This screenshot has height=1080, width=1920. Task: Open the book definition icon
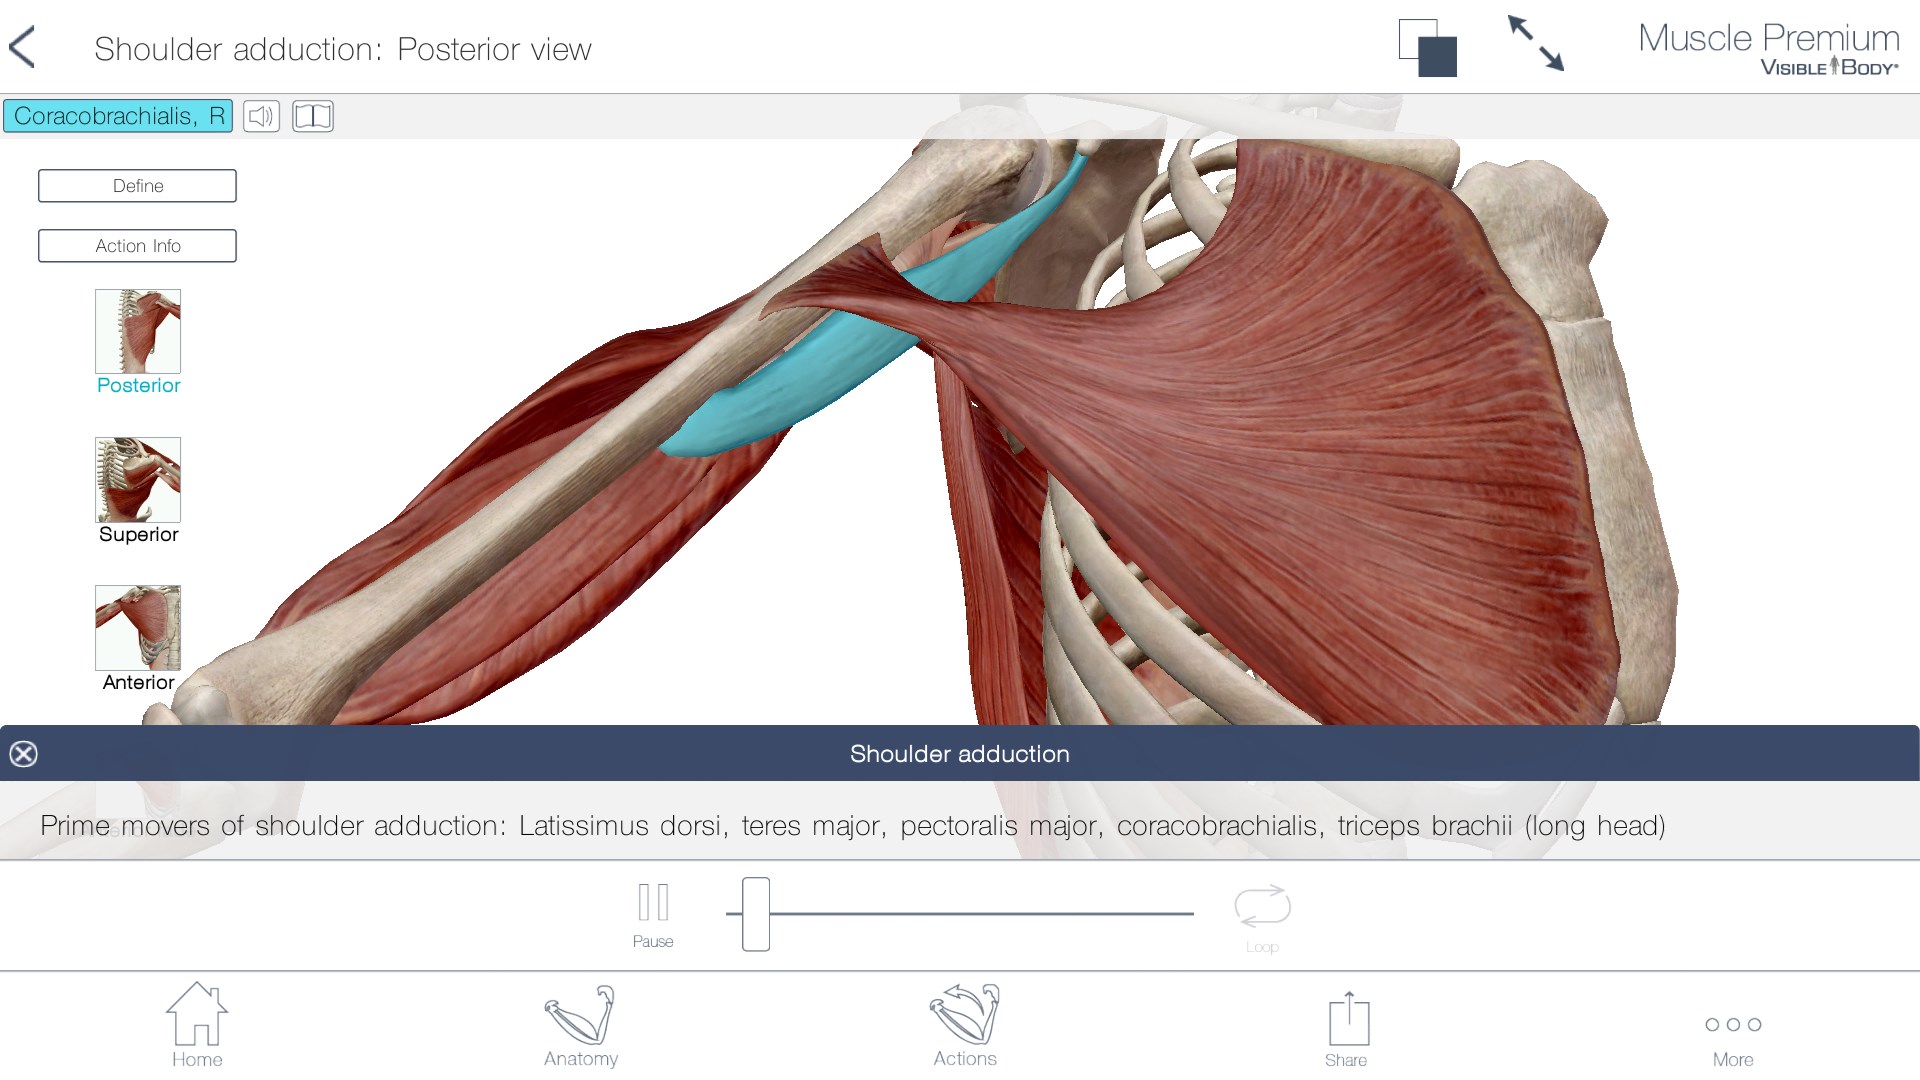click(313, 116)
